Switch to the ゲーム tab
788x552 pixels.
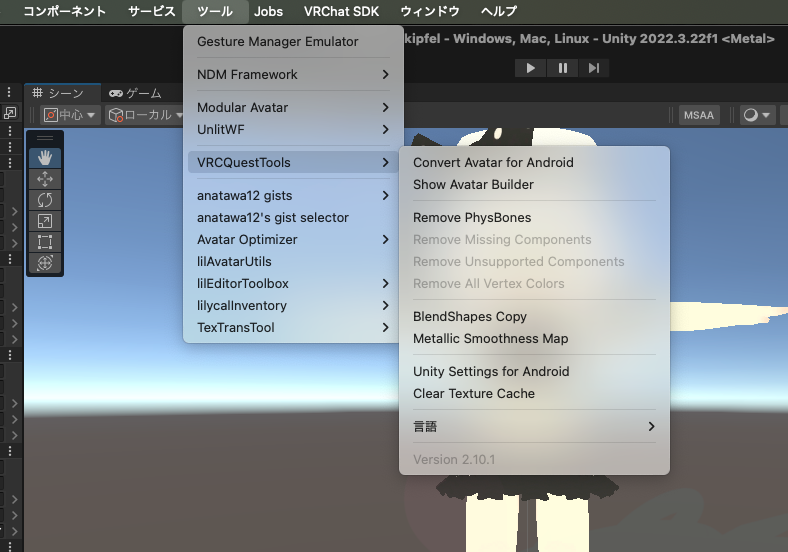[x=136, y=93]
